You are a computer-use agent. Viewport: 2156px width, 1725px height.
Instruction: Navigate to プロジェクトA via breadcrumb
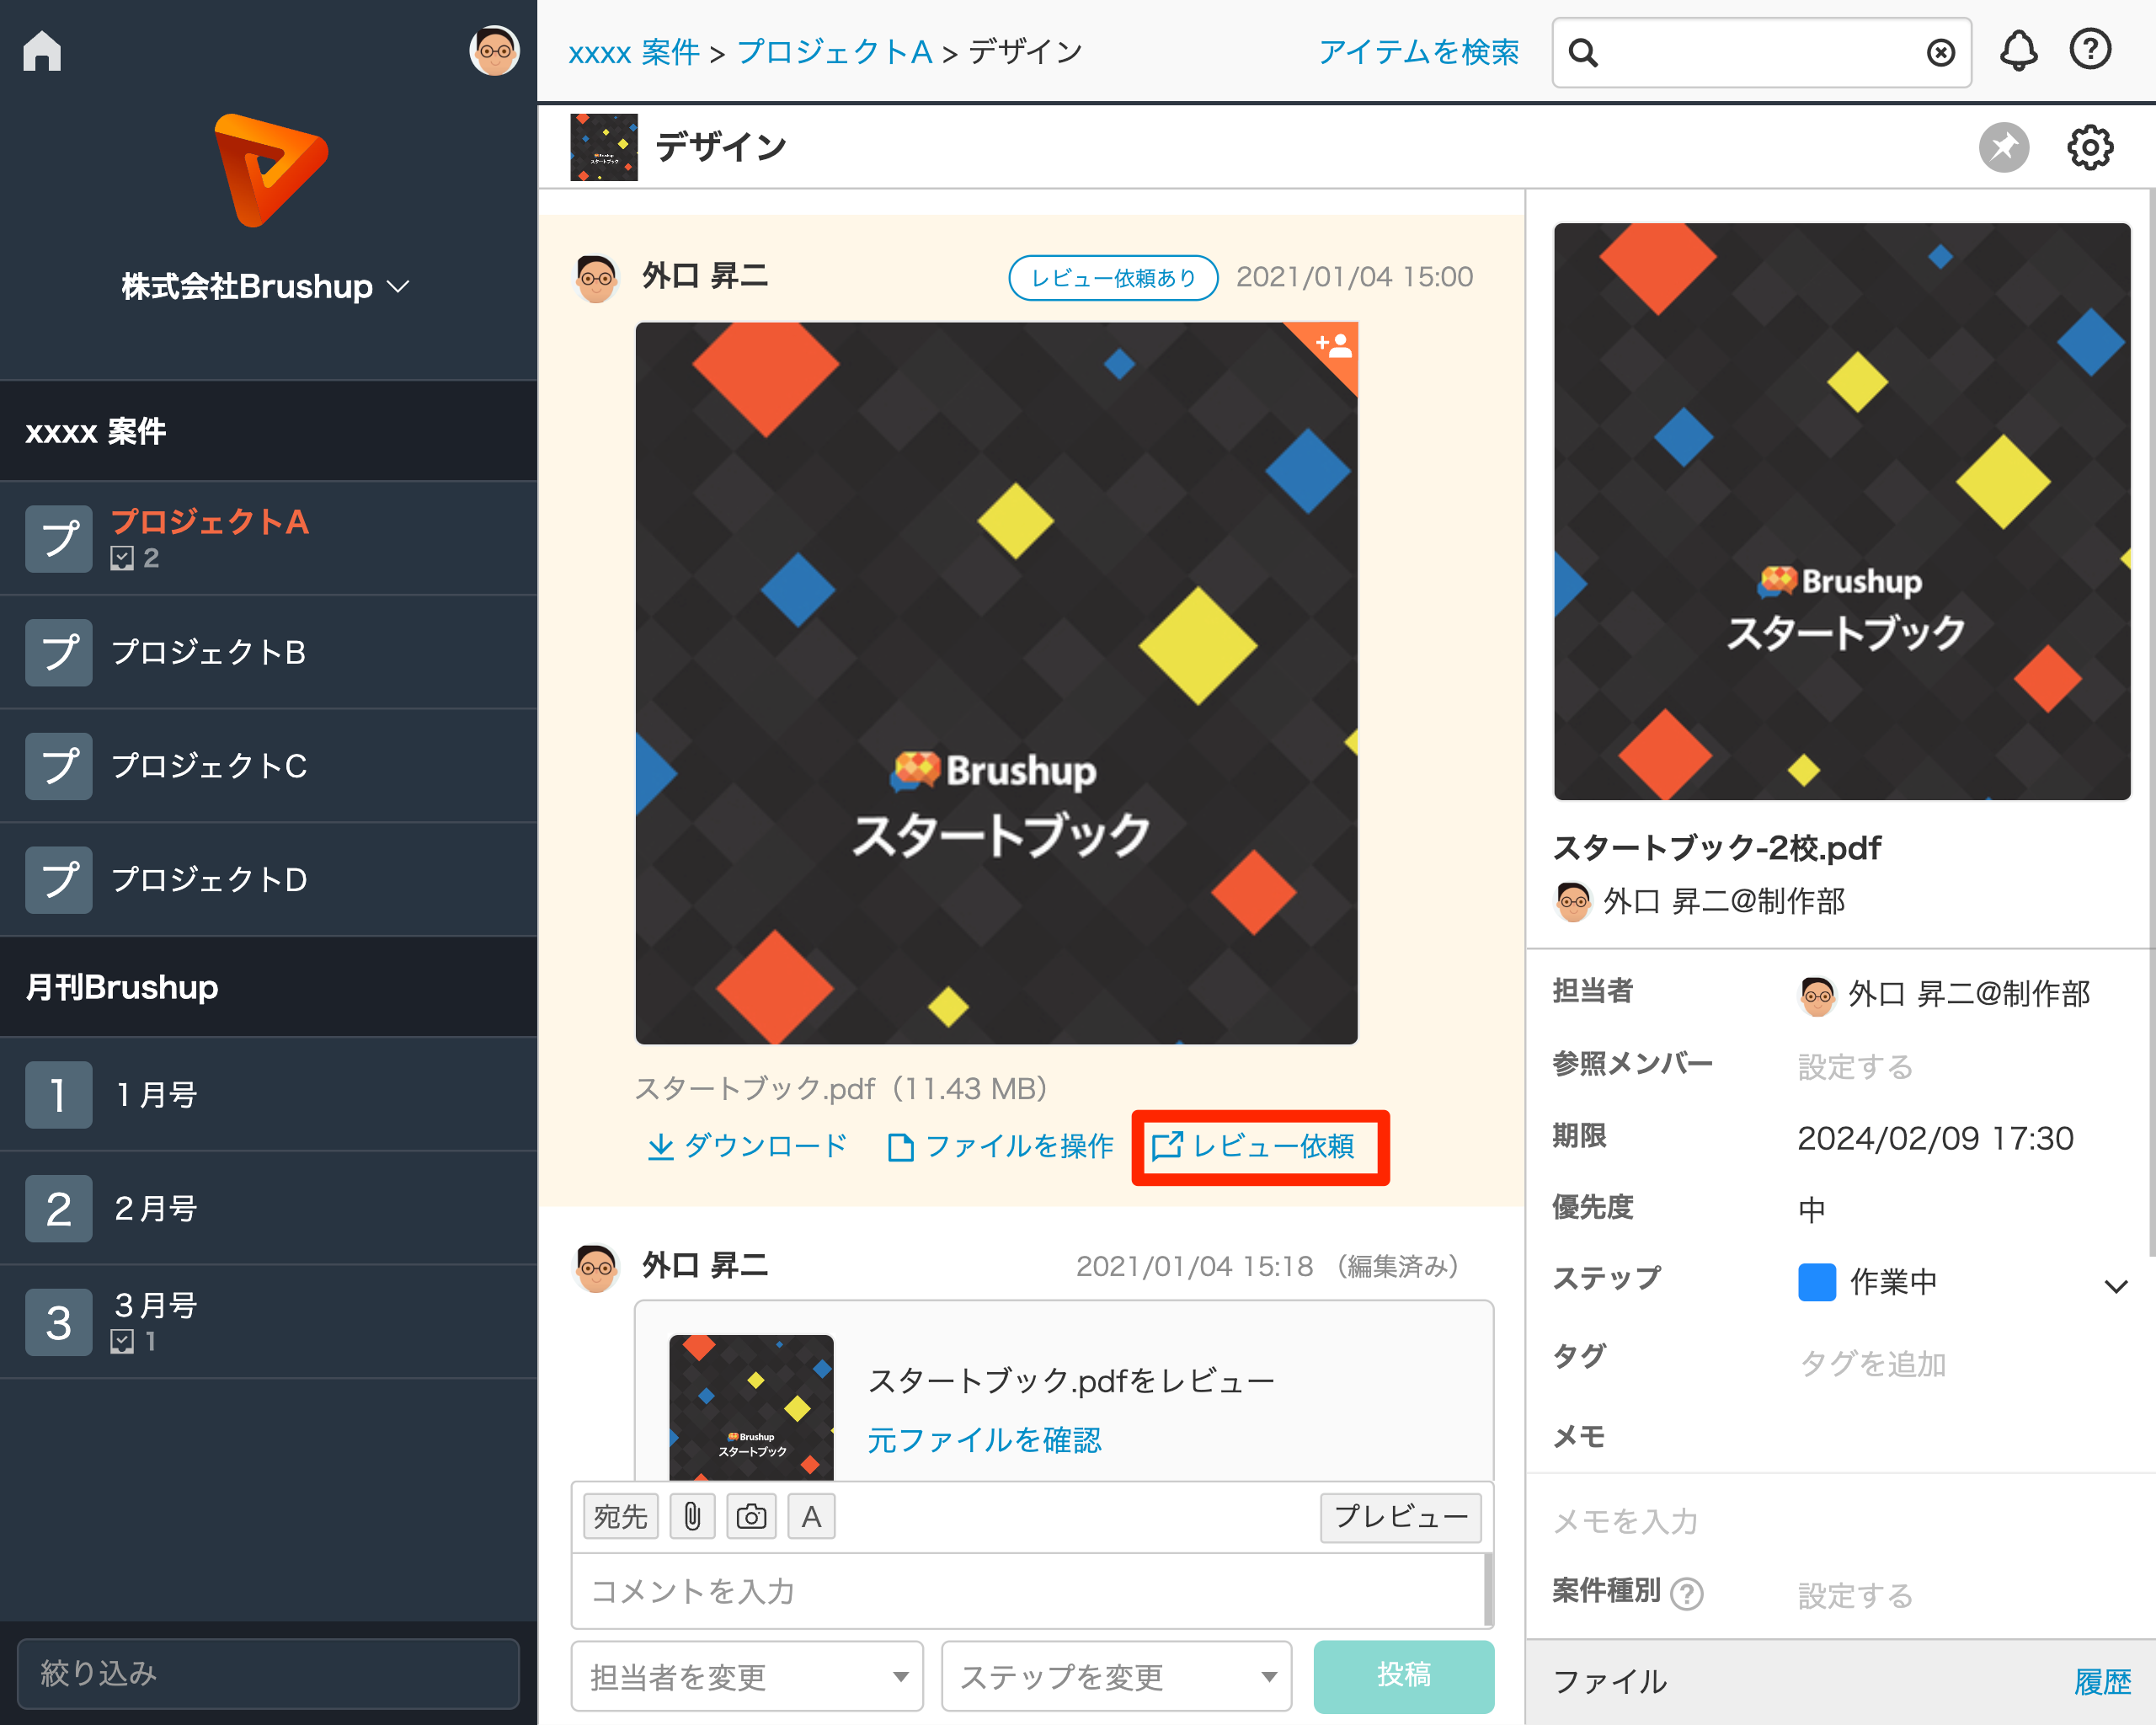coord(836,52)
